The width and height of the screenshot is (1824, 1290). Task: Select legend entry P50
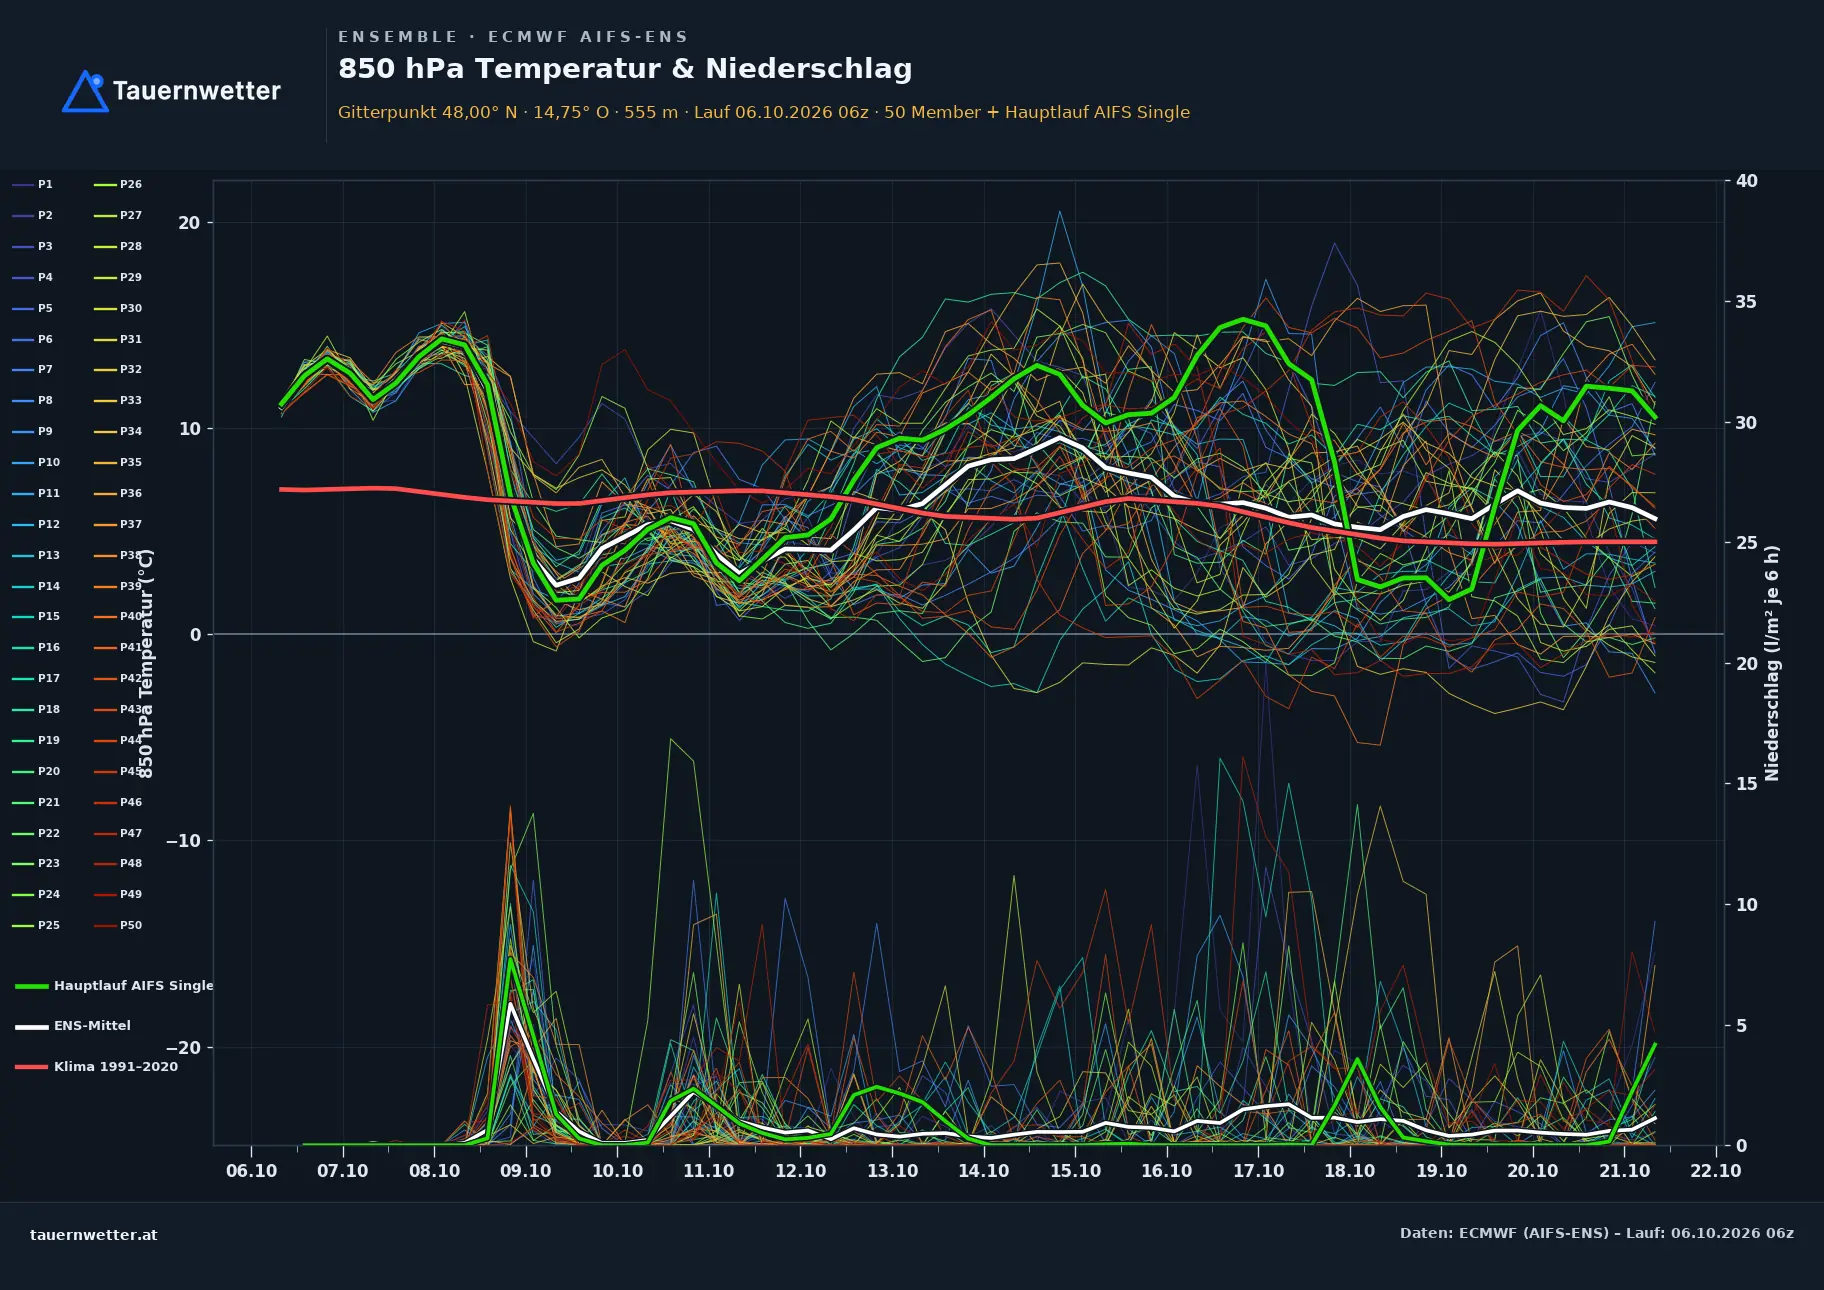pos(118,925)
